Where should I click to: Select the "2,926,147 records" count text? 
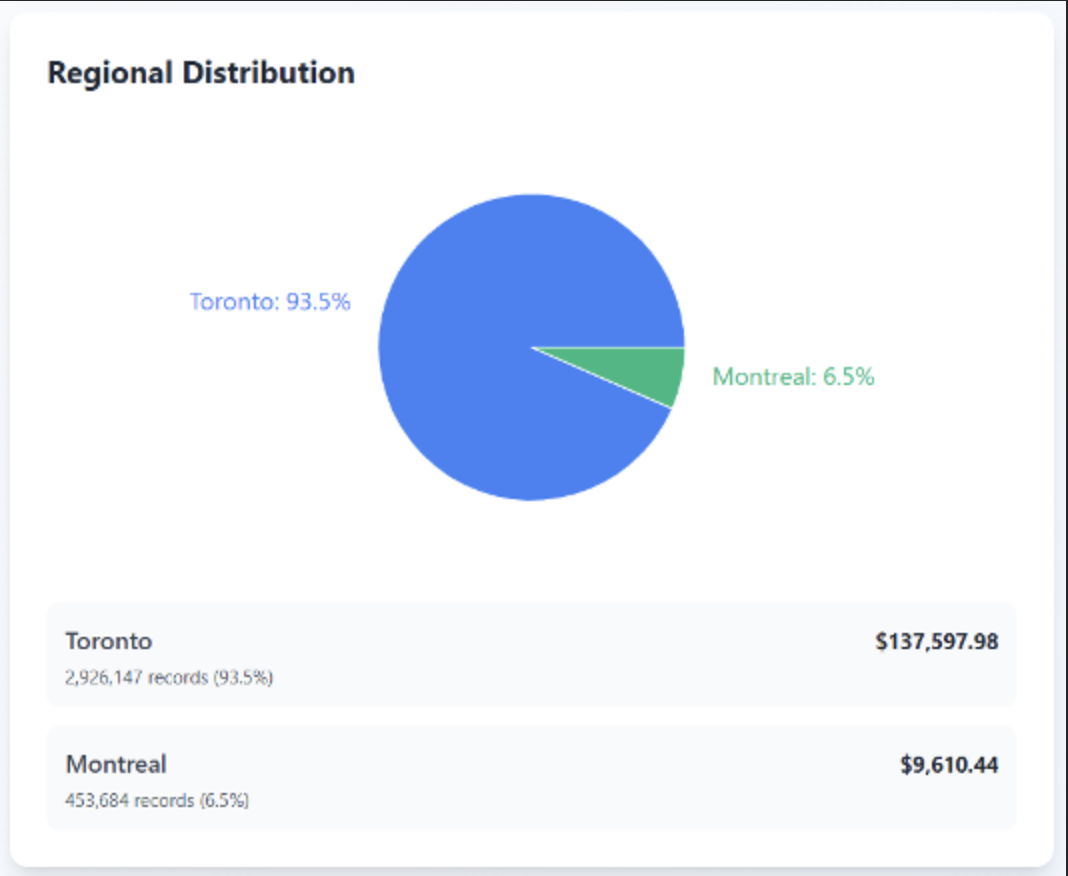pos(136,677)
